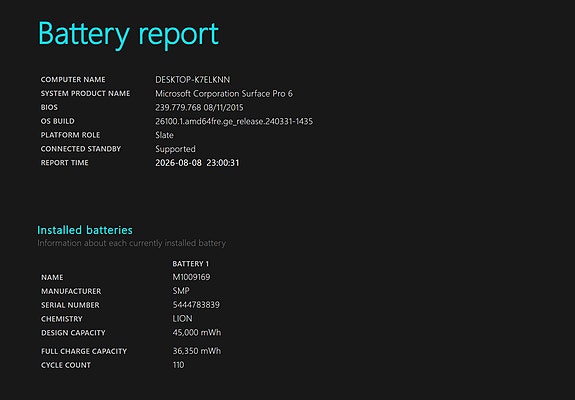Click the BATTERY 1 column header
The width and height of the screenshot is (575, 400).
(190, 264)
